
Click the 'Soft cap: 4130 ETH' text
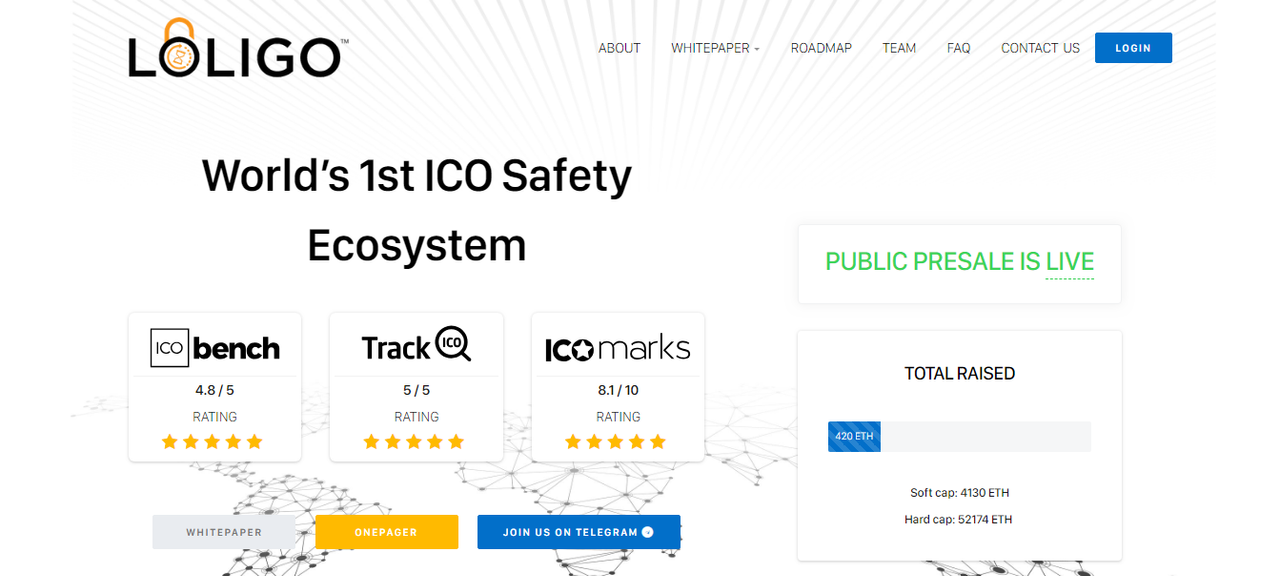point(960,493)
